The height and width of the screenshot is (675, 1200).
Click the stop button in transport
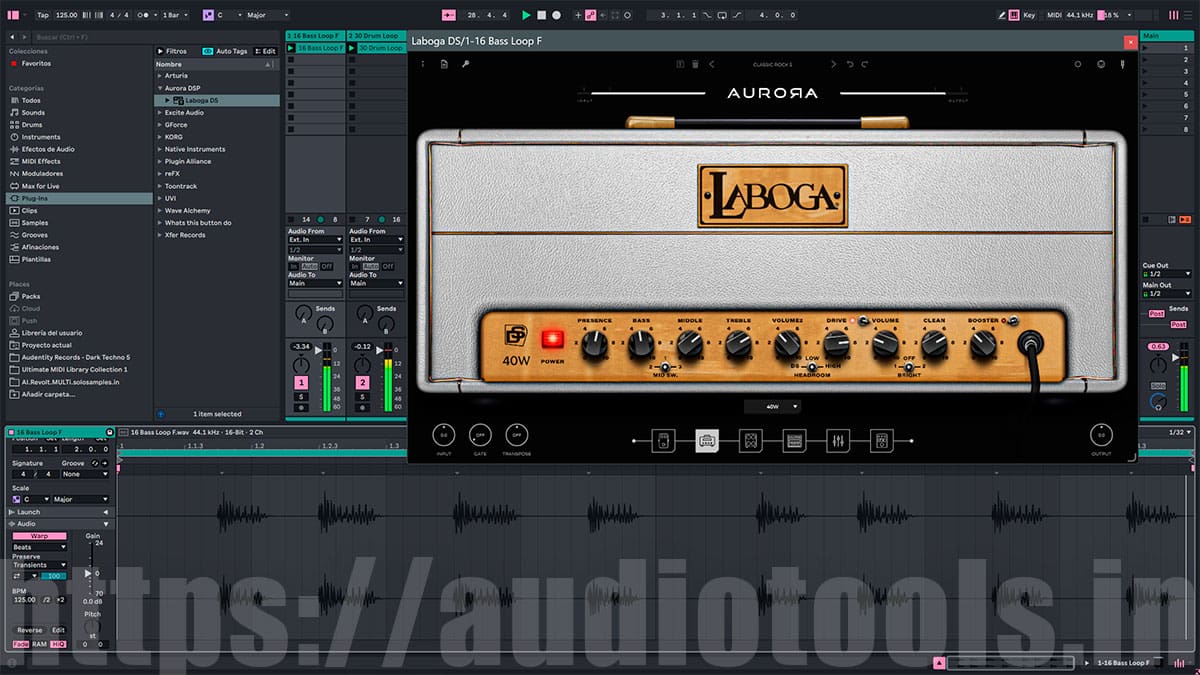[542, 15]
